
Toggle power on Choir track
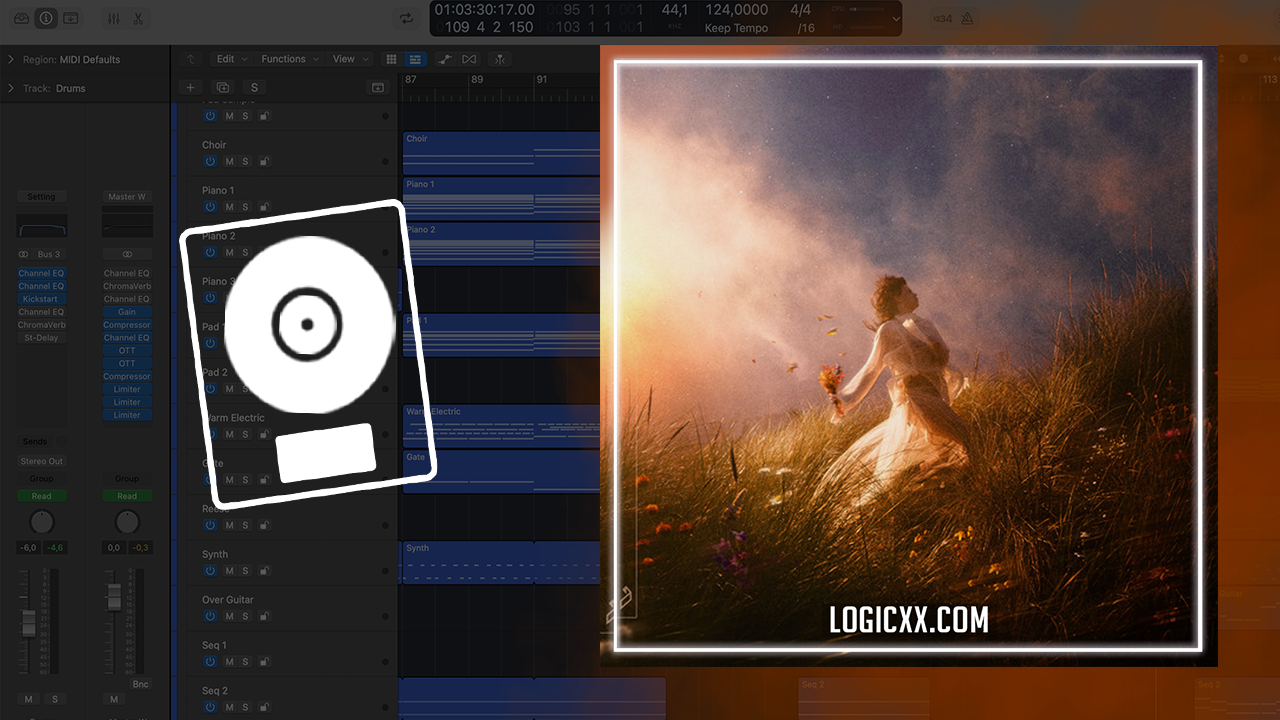pos(210,161)
